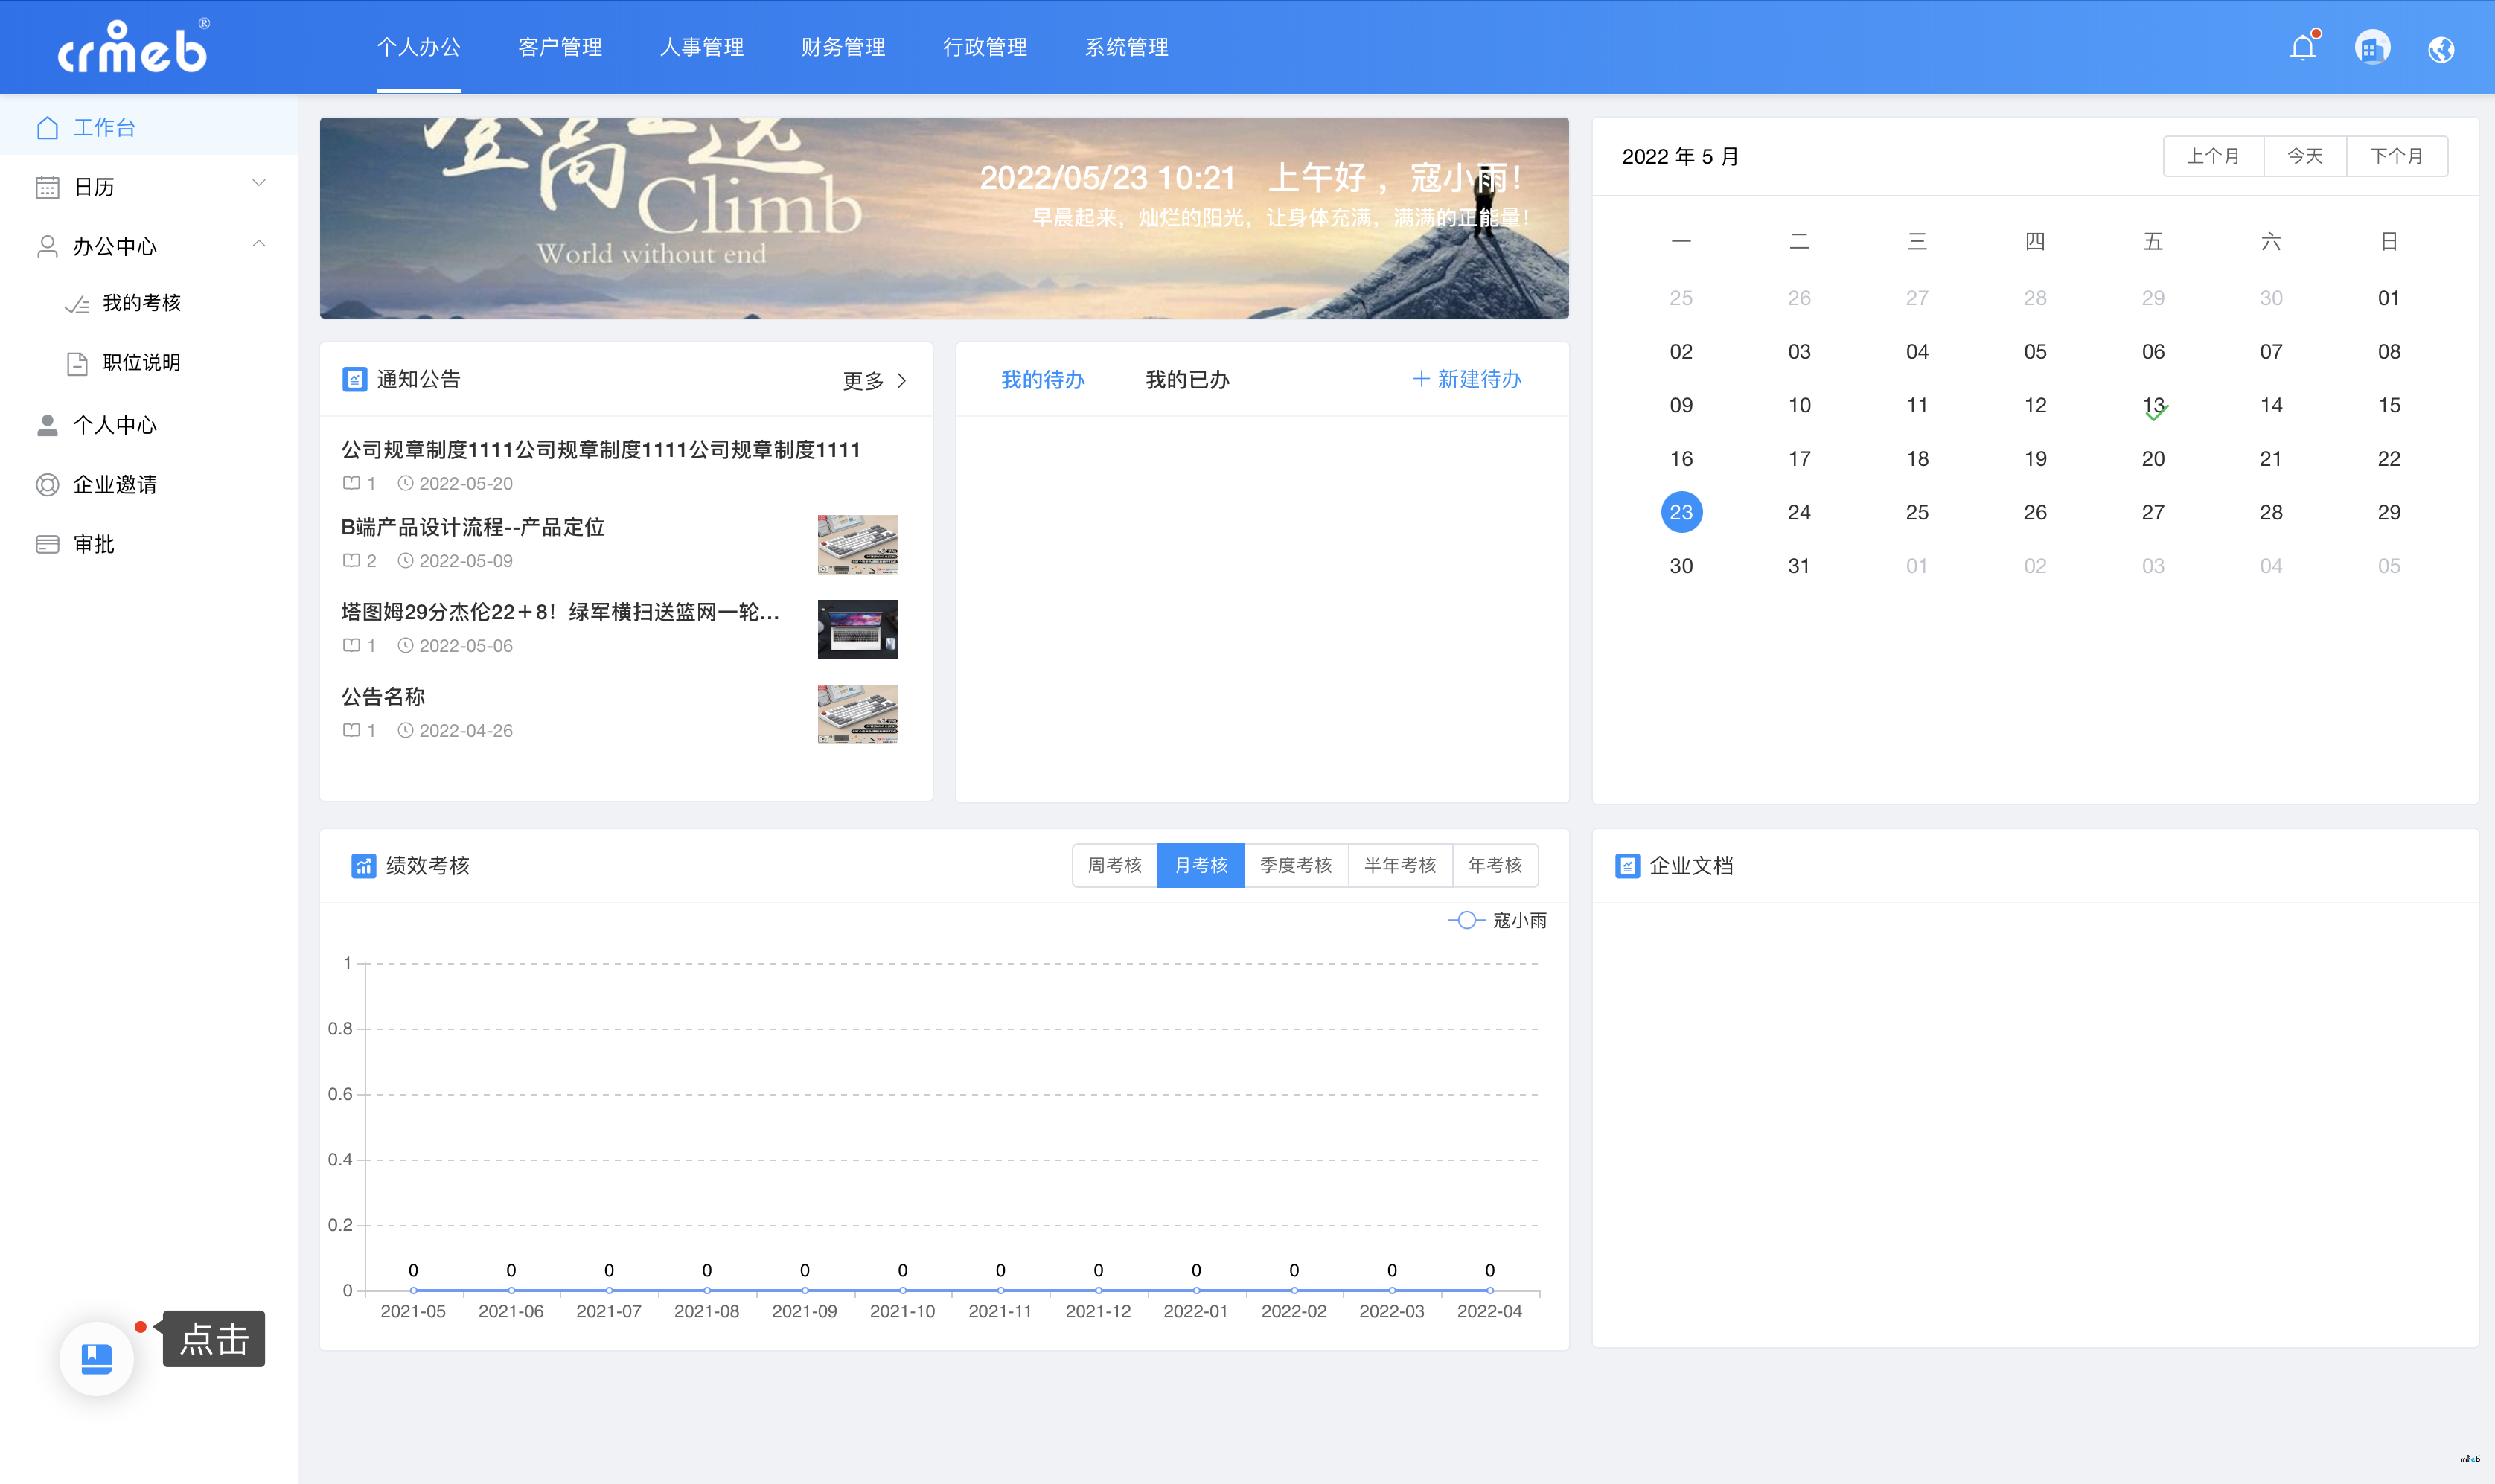2495x1484 pixels.
Task: Click keyboard thumbnail of 公告名称 notice
Action: click(x=858, y=714)
